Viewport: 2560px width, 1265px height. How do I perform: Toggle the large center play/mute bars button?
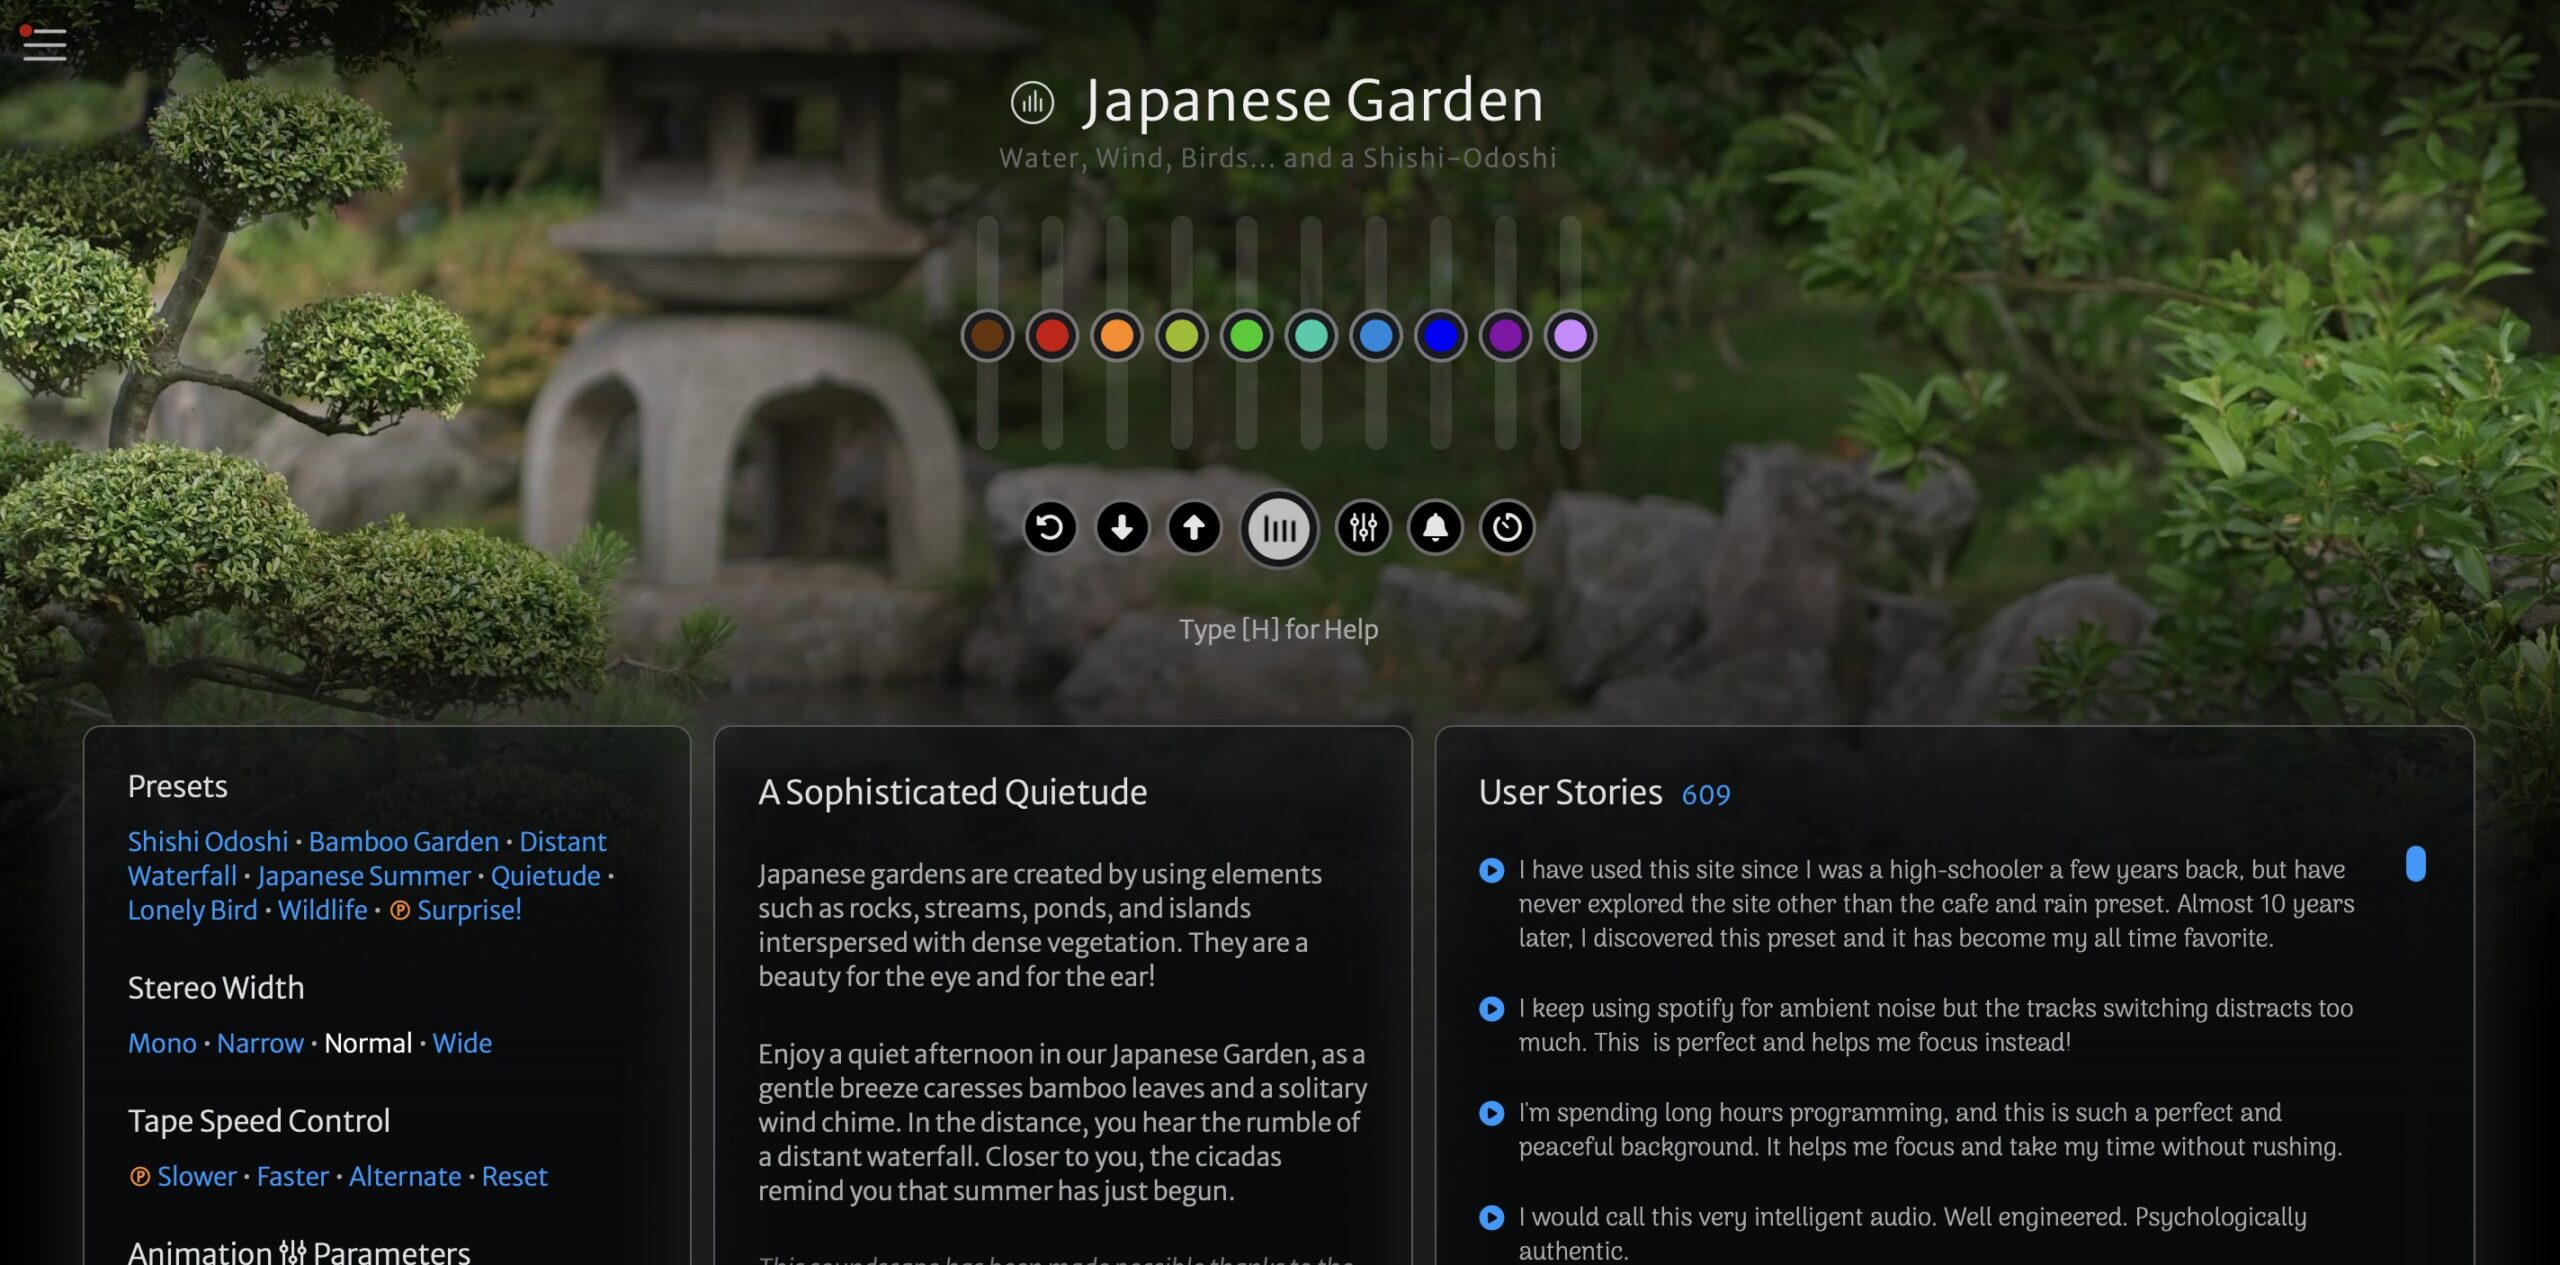[1279, 528]
